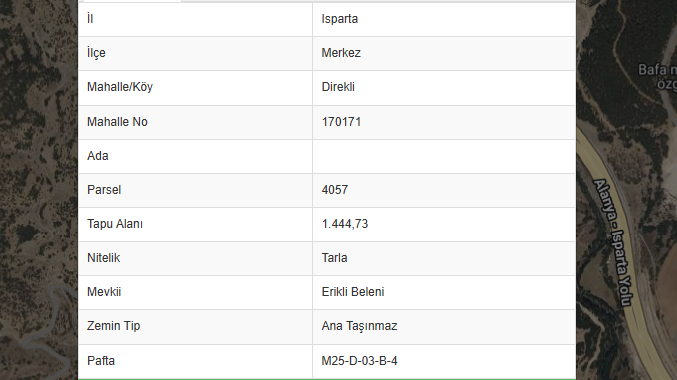Screen dimensions: 677x380
Task: Select the Direkli neighborhood value
Action: pos(338,87)
